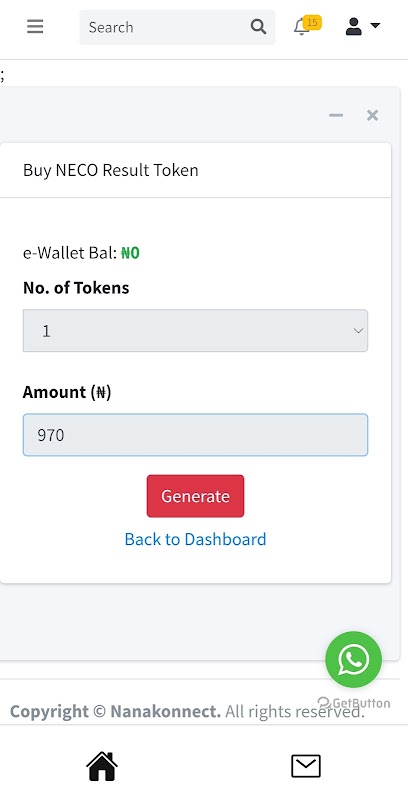Click the Generate button
Viewport: 408px width, 800px height.
pyautogui.click(x=195, y=496)
